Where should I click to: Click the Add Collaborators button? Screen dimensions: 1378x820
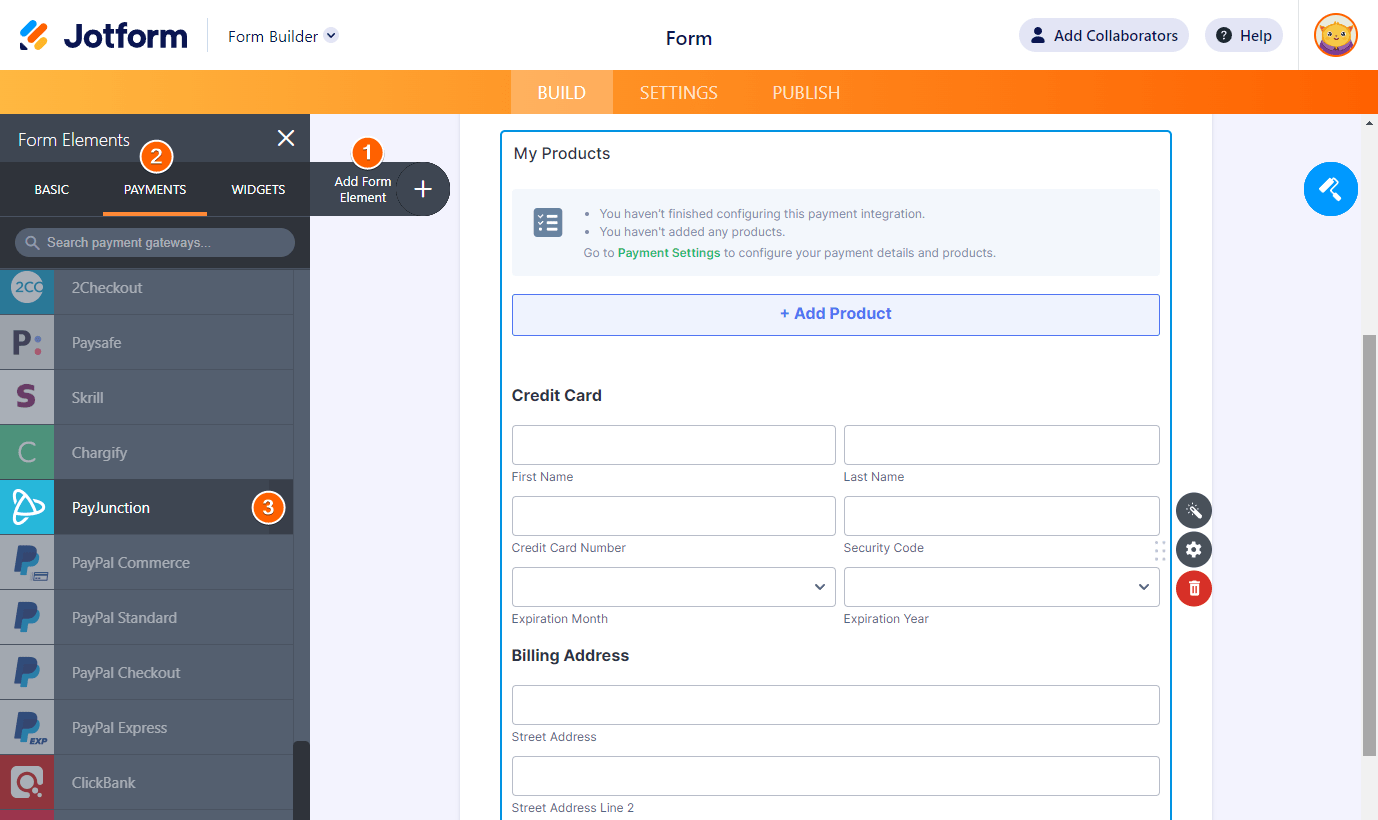(x=1104, y=36)
